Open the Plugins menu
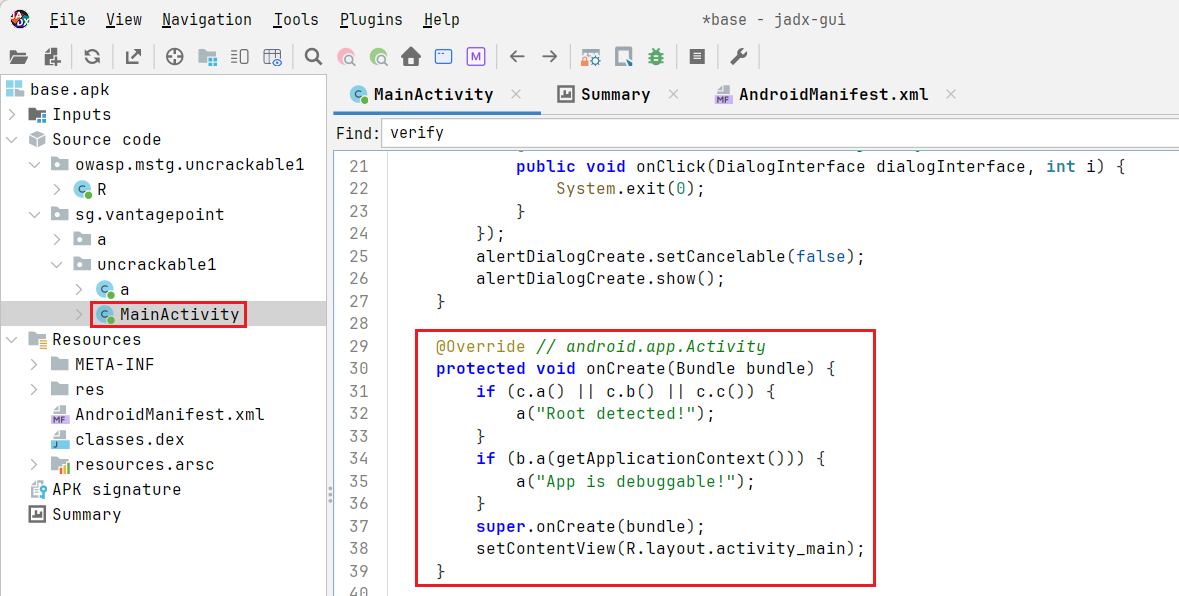This screenshot has height=596, width=1179. [371, 20]
